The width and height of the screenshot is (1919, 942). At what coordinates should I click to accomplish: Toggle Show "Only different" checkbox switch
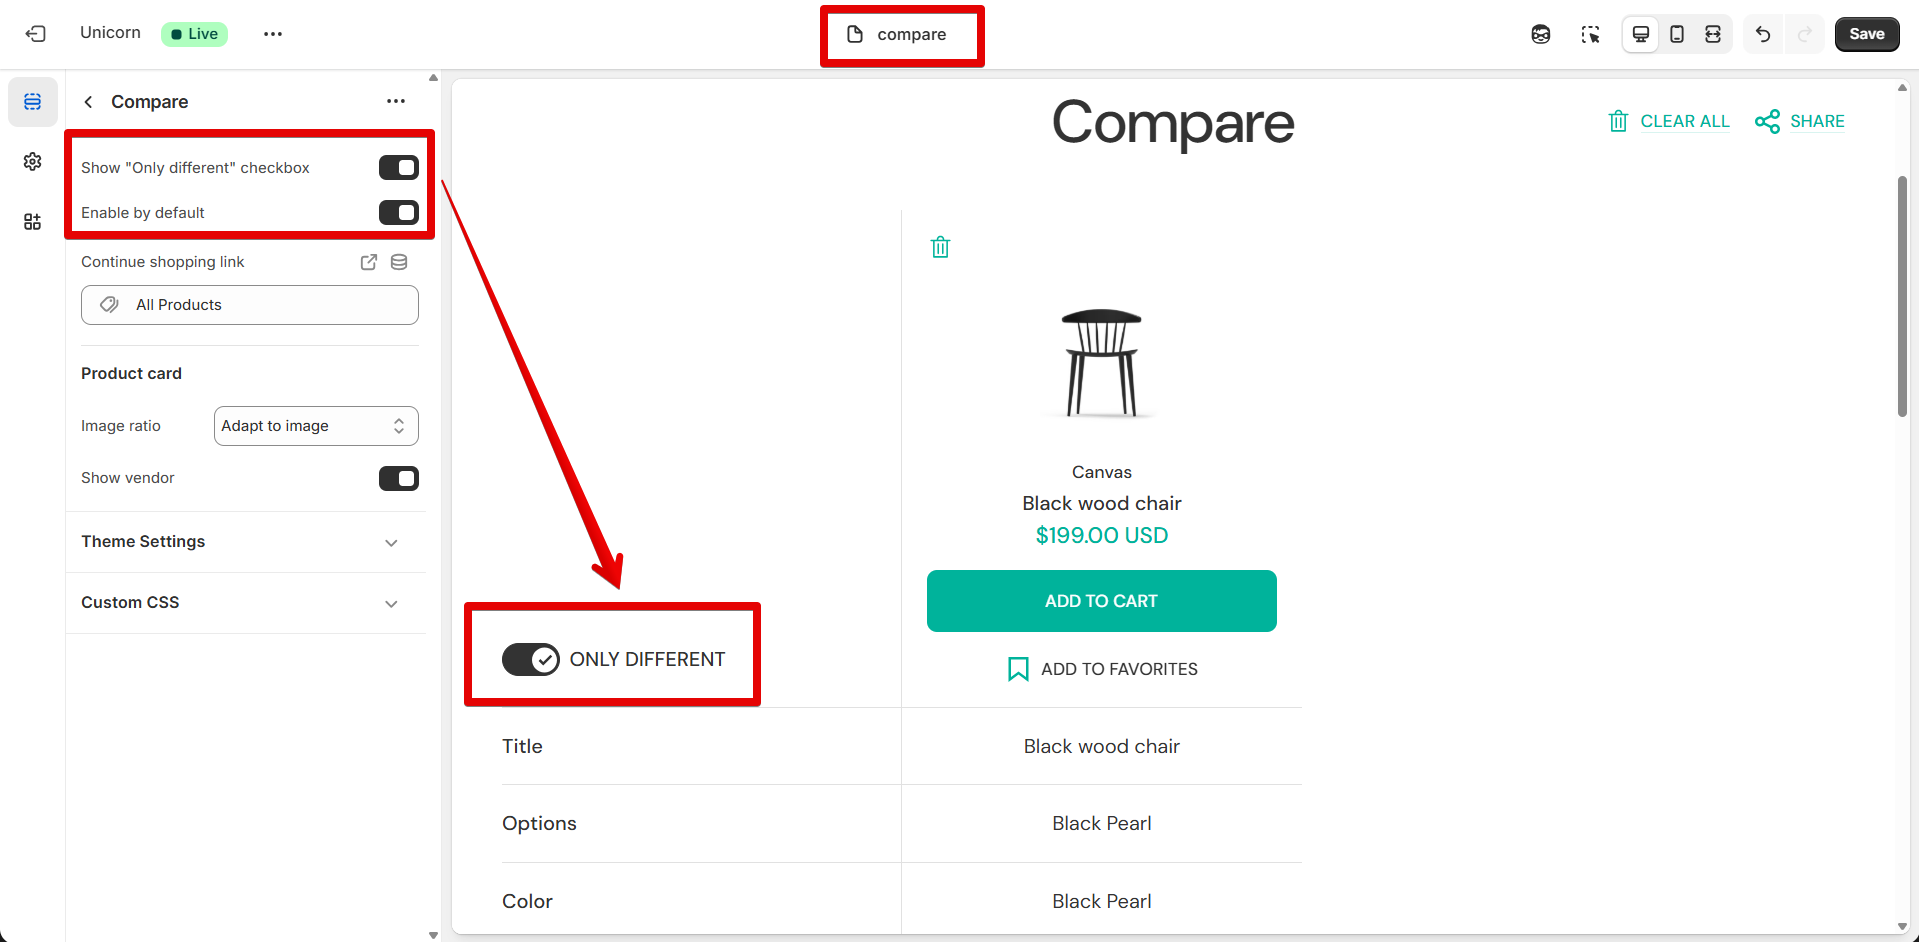pos(398,168)
